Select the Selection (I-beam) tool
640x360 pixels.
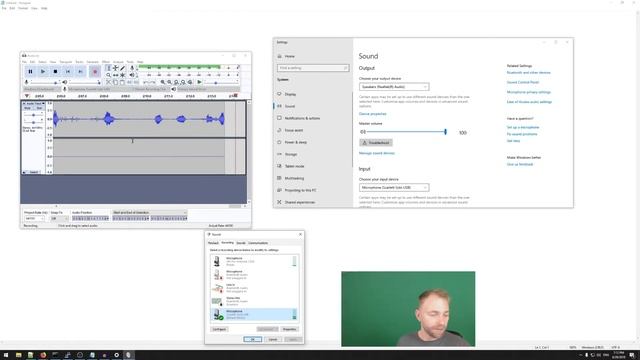pyautogui.click(x=108, y=68)
